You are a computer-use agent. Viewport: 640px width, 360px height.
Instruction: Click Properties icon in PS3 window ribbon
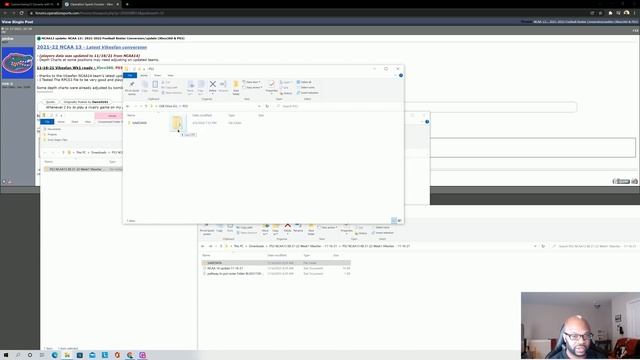(271, 87)
